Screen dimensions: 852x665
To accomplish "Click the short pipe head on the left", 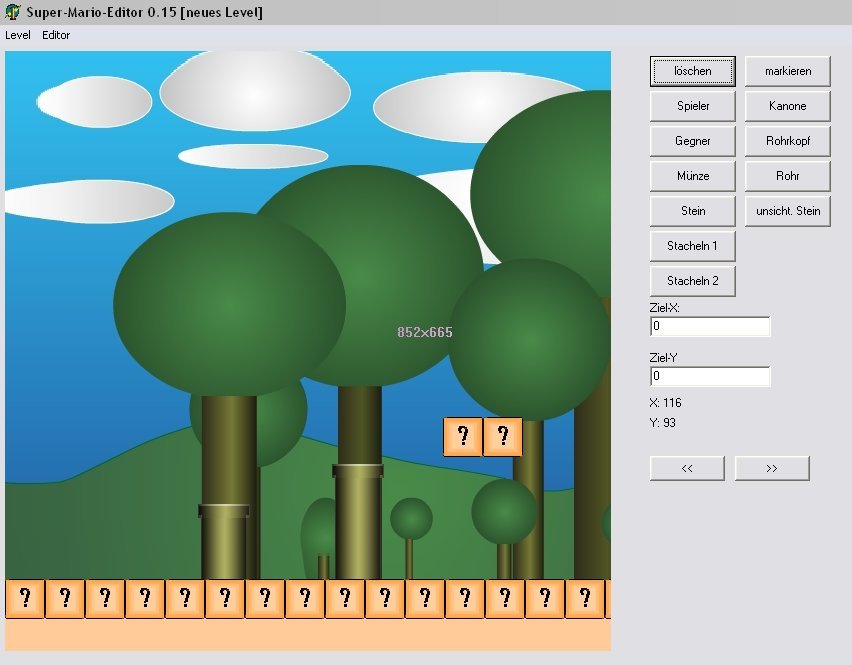I will point(224,511).
